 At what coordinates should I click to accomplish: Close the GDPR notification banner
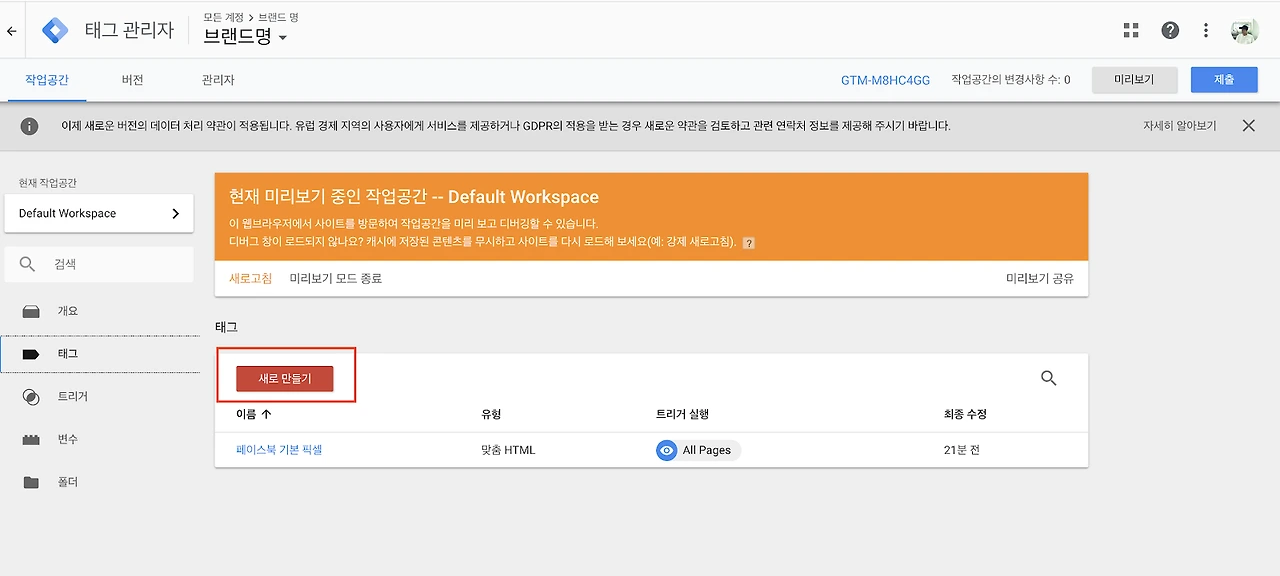click(x=1248, y=126)
